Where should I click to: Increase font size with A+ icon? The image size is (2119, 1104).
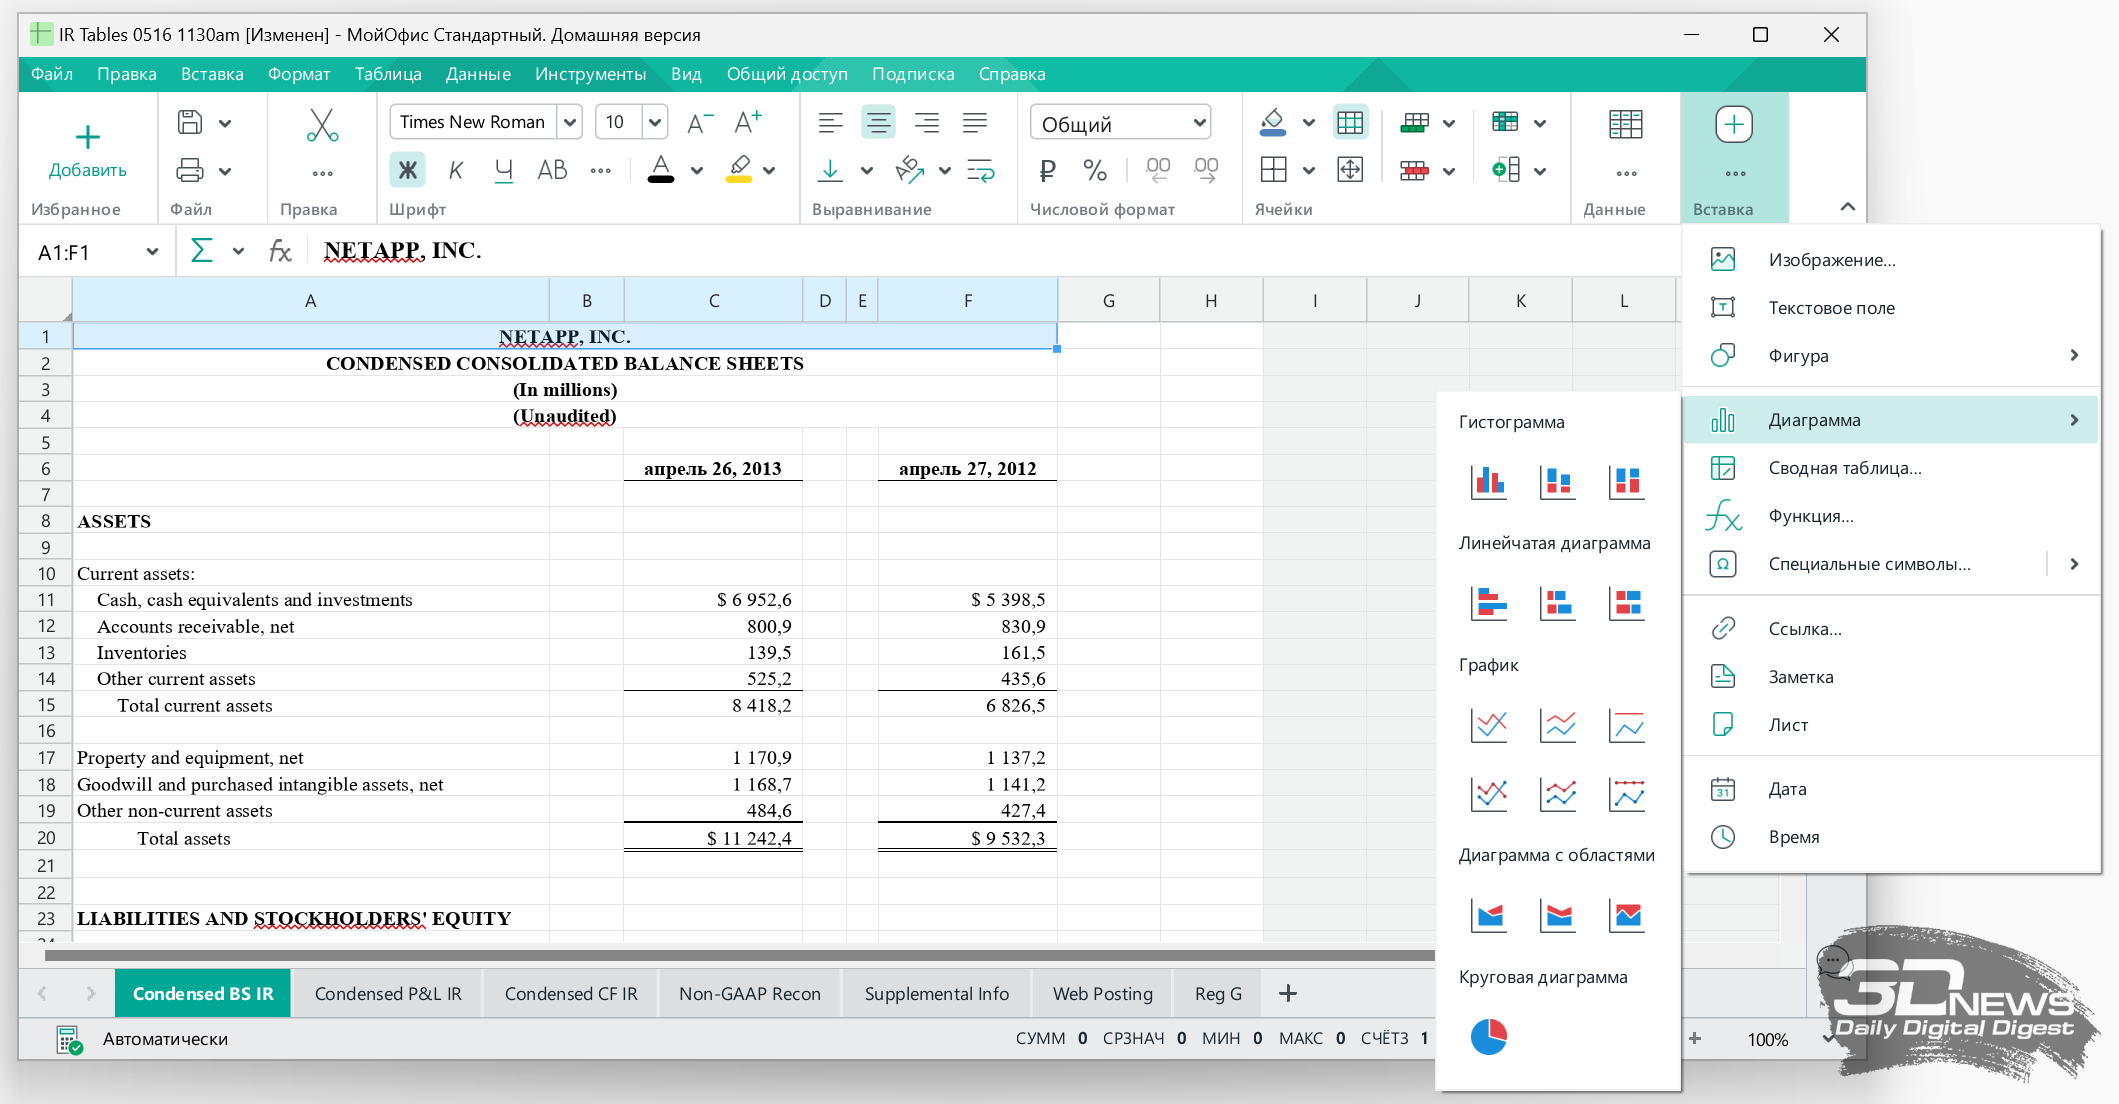(x=748, y=123)
